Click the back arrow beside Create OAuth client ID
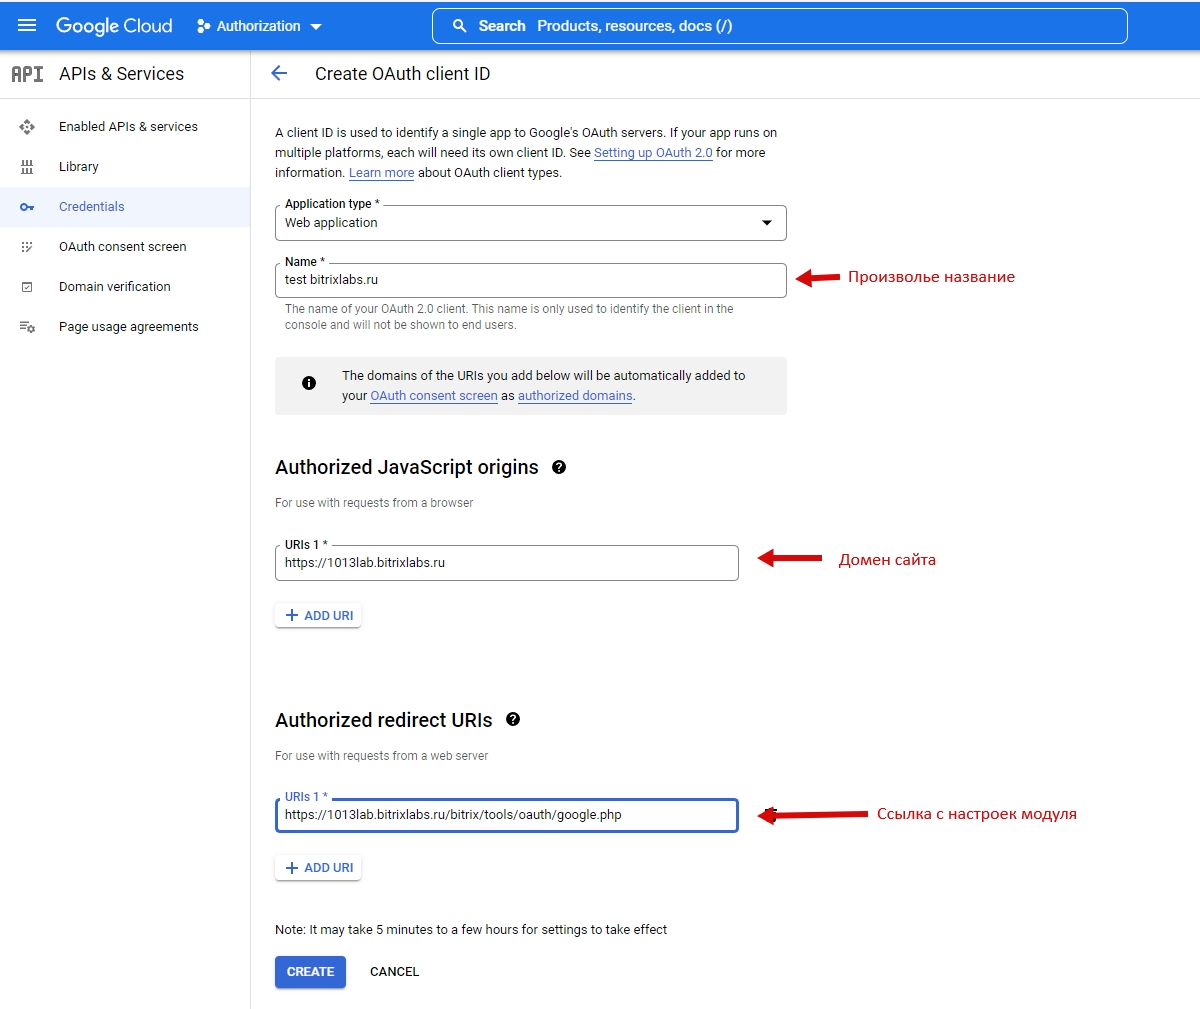 point(279,73)
